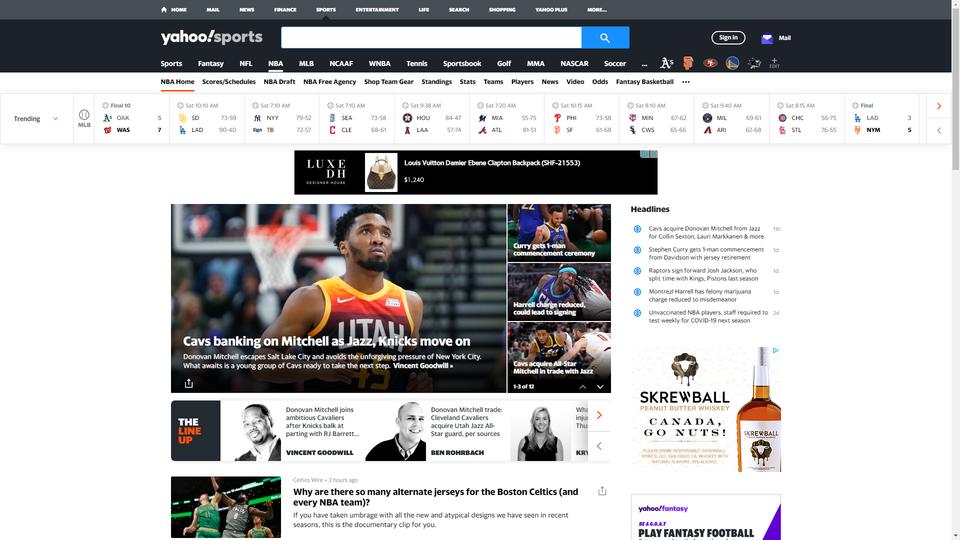The image size is (960, 540).
Task: Select the 49ers team logo
Action: (710, 63)
